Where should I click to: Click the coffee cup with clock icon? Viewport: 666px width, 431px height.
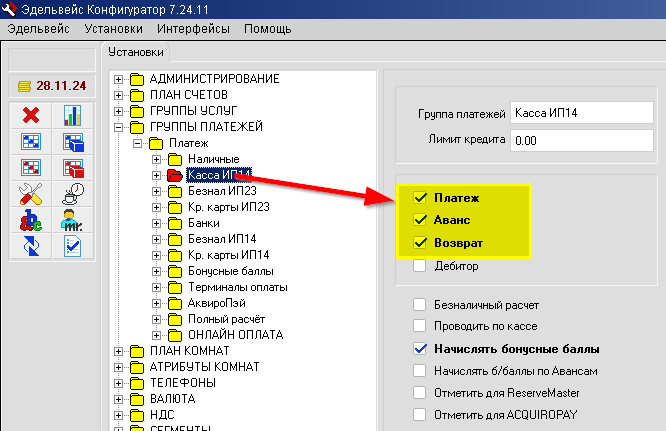tap(72, 193)
